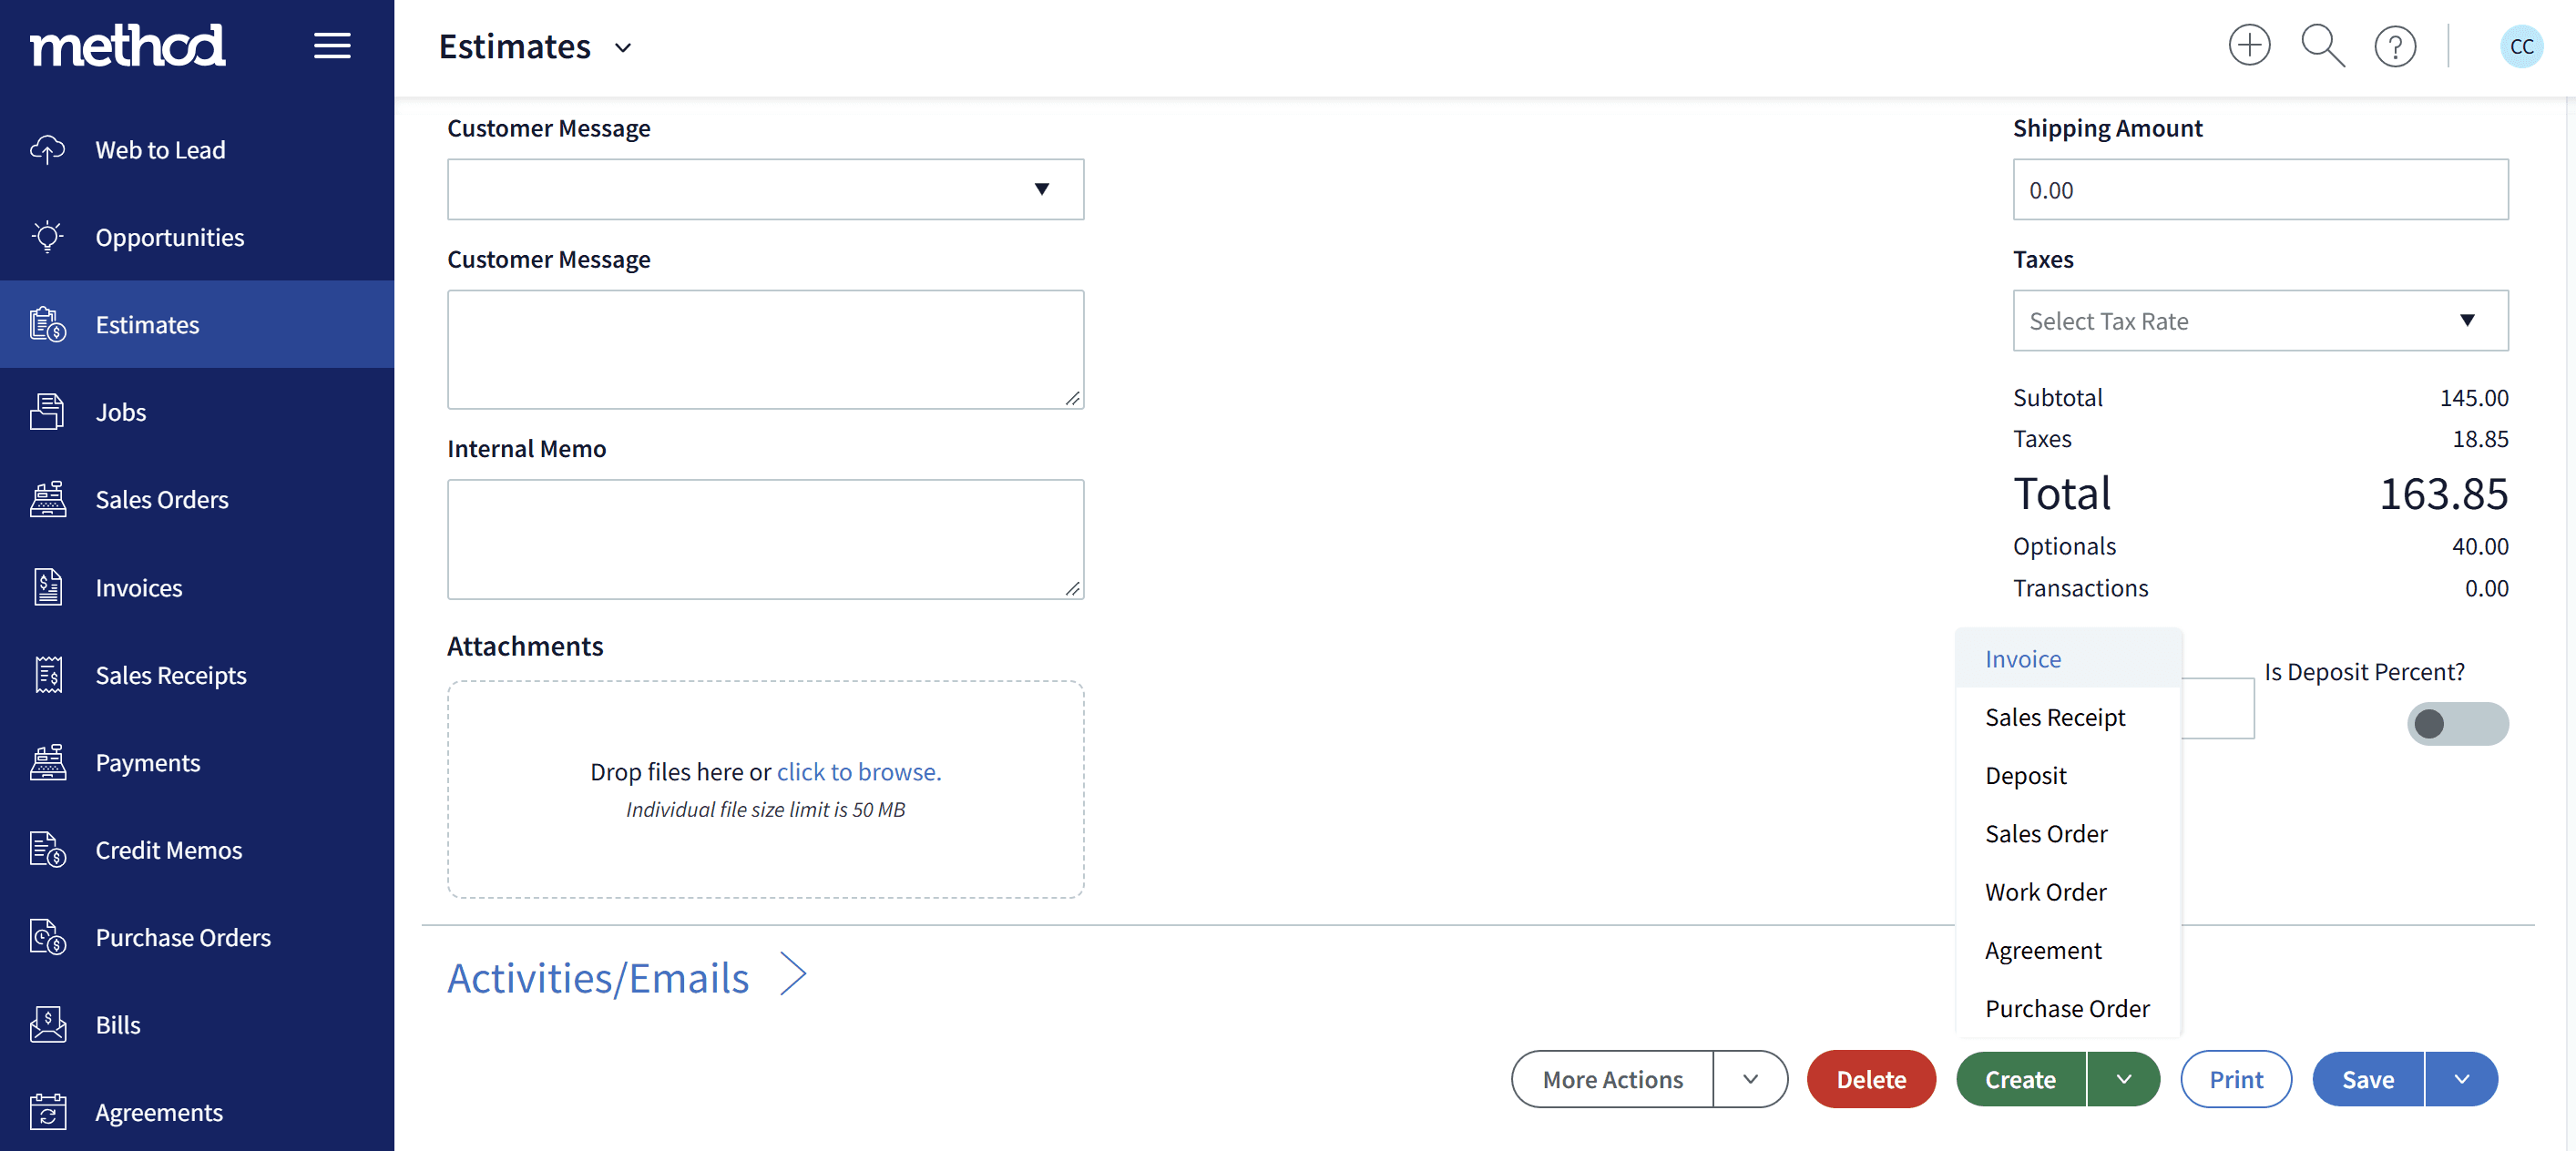Image resolution: width=2576 pixels, height=1151 pixels.
Task: Select Purchase Order from the Create menu
Action: [2067, 1008]
